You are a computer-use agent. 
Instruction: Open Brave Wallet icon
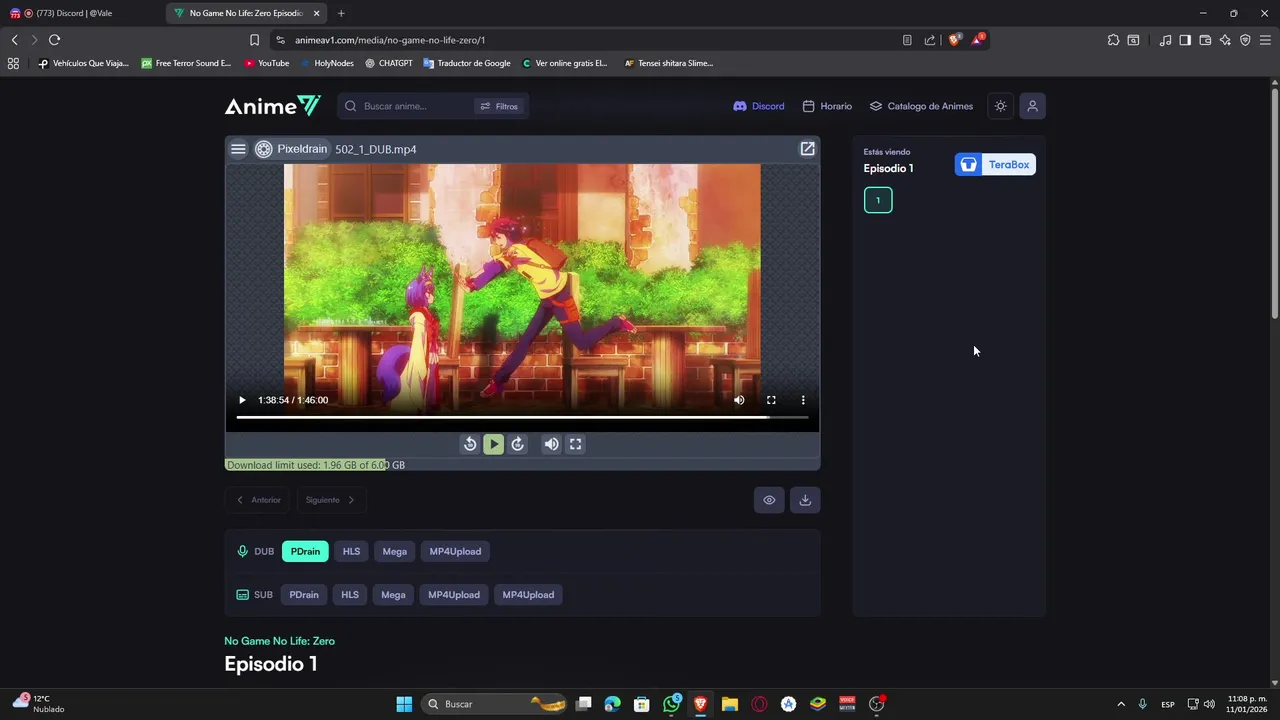click(x=1205, y=40)
